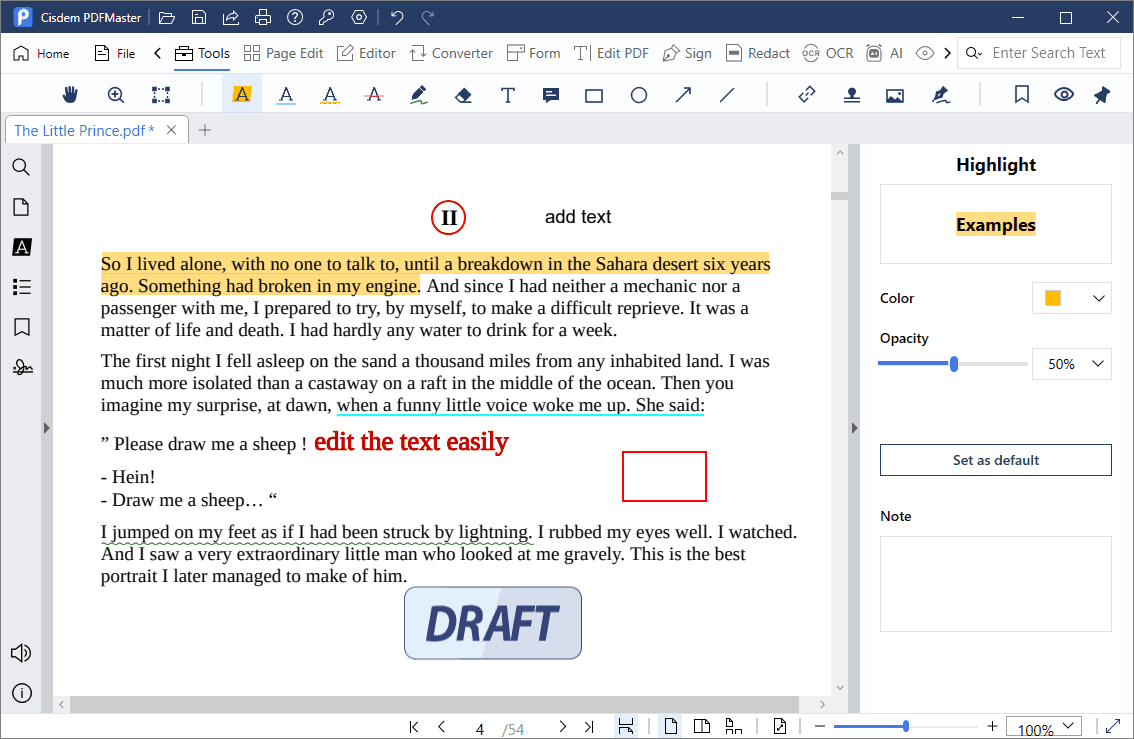Image resolution: width=1134 pixels, height=739 pixels.
Task: Go to the next page
Action: click(x=563, y=727)
